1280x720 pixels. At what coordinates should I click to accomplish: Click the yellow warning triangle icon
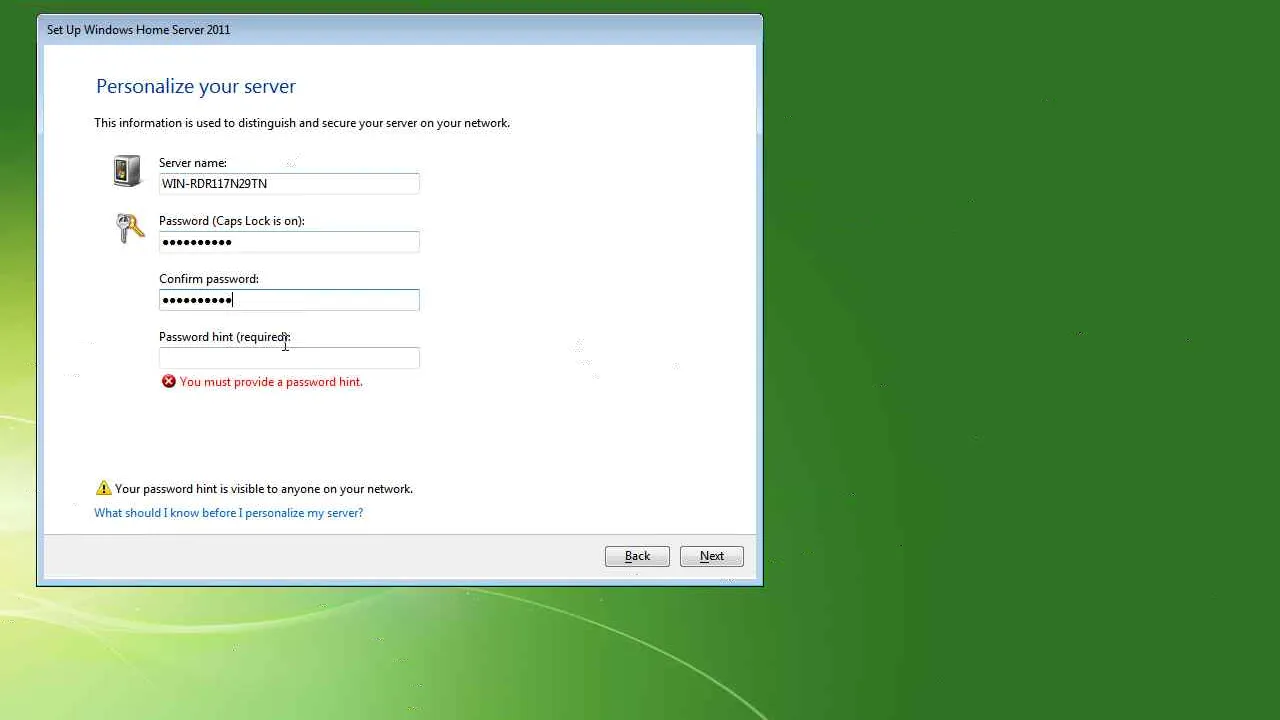(103, 488)
